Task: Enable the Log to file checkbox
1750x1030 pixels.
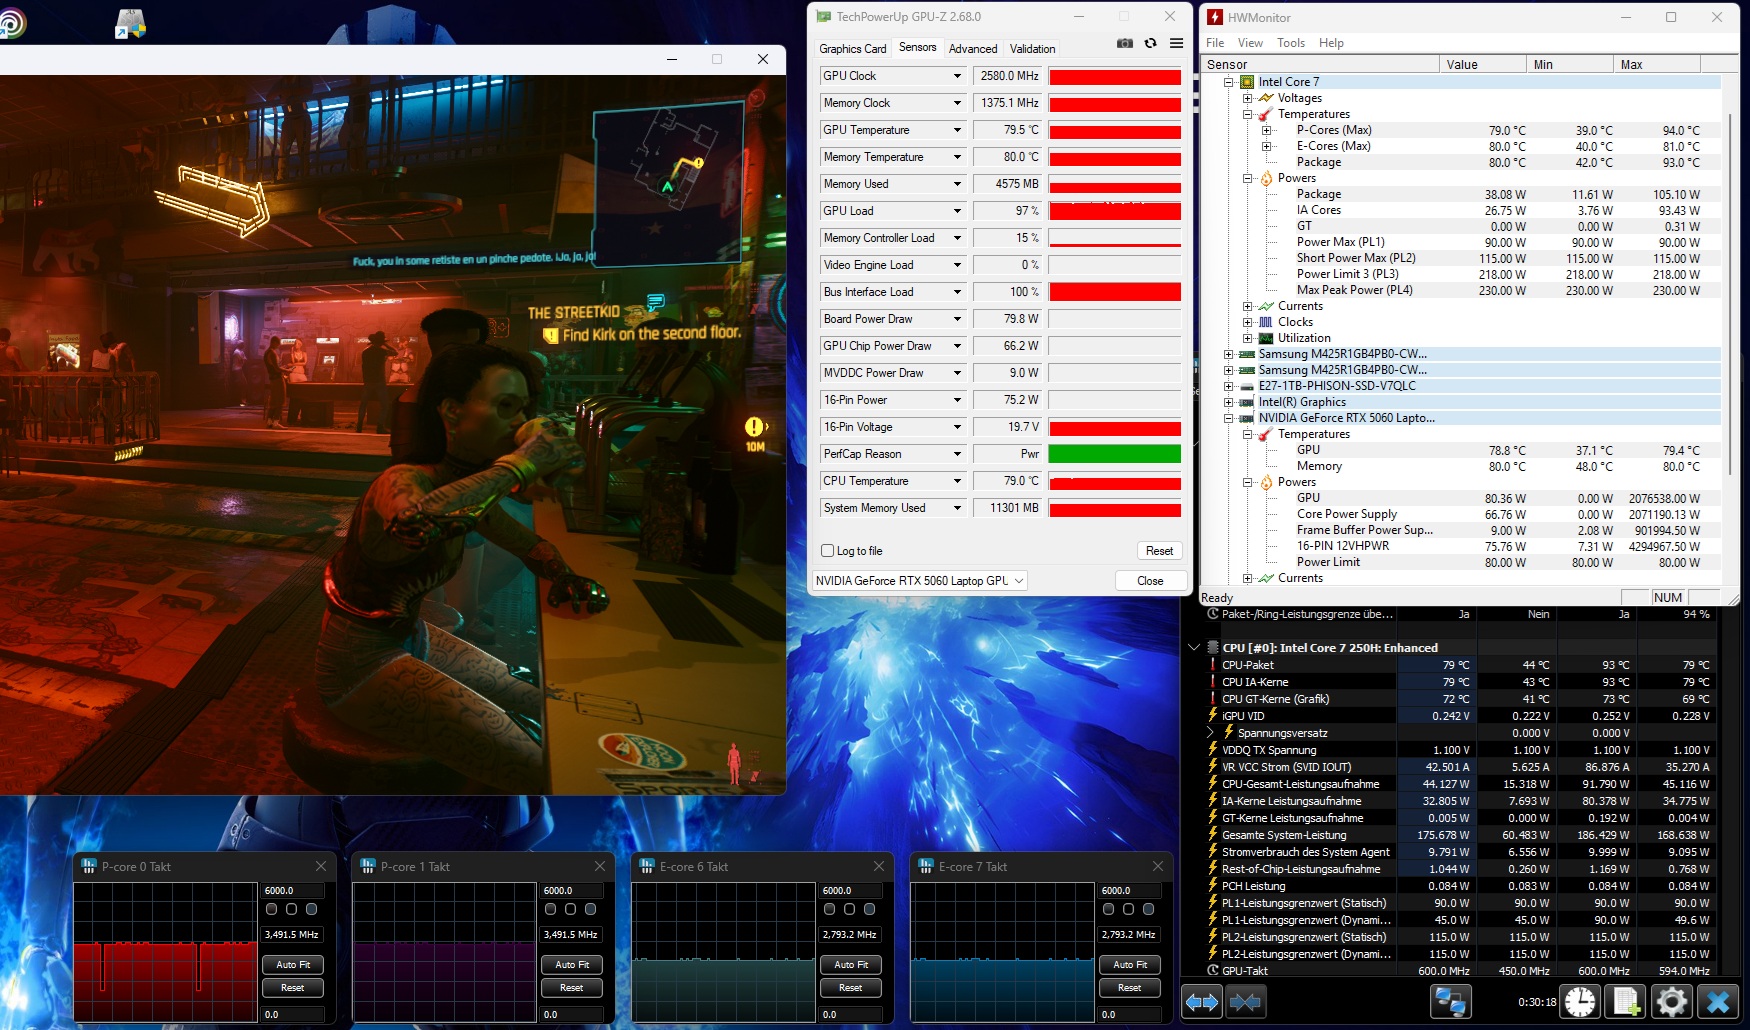Action: click(828, 551)
